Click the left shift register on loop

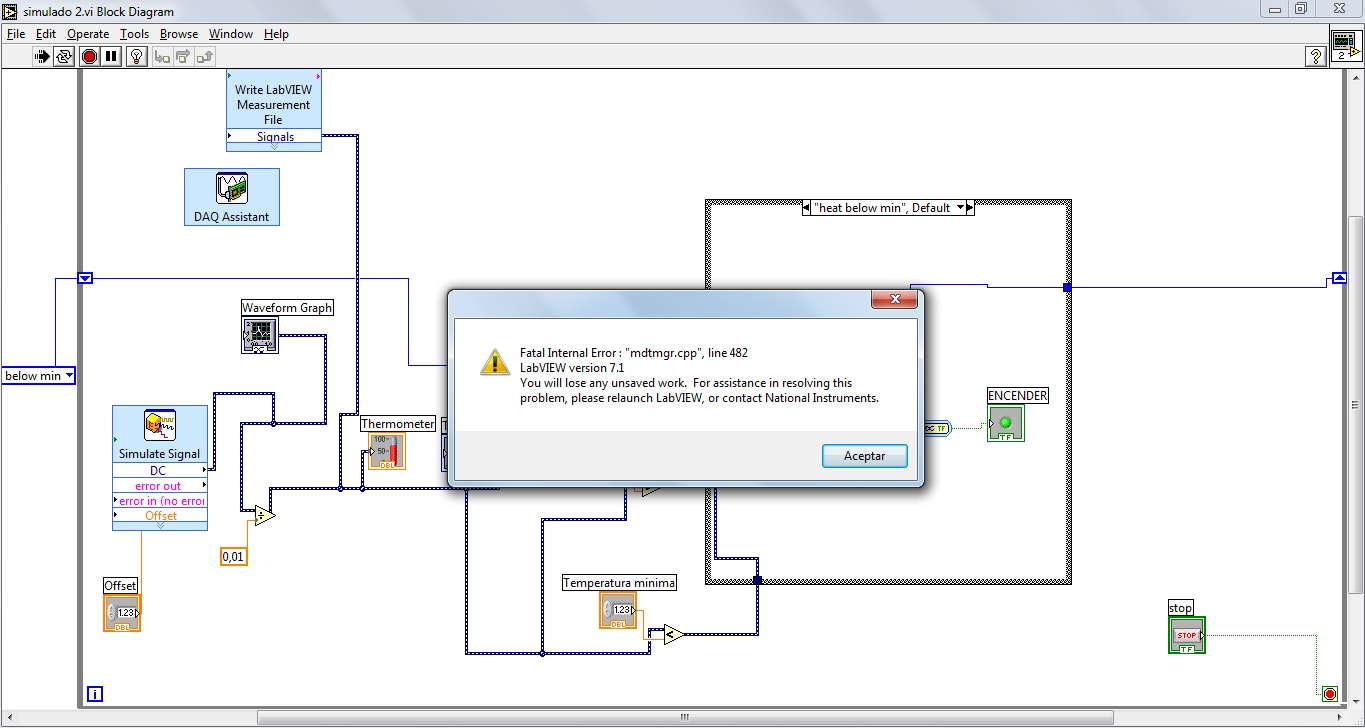point(84,278)
